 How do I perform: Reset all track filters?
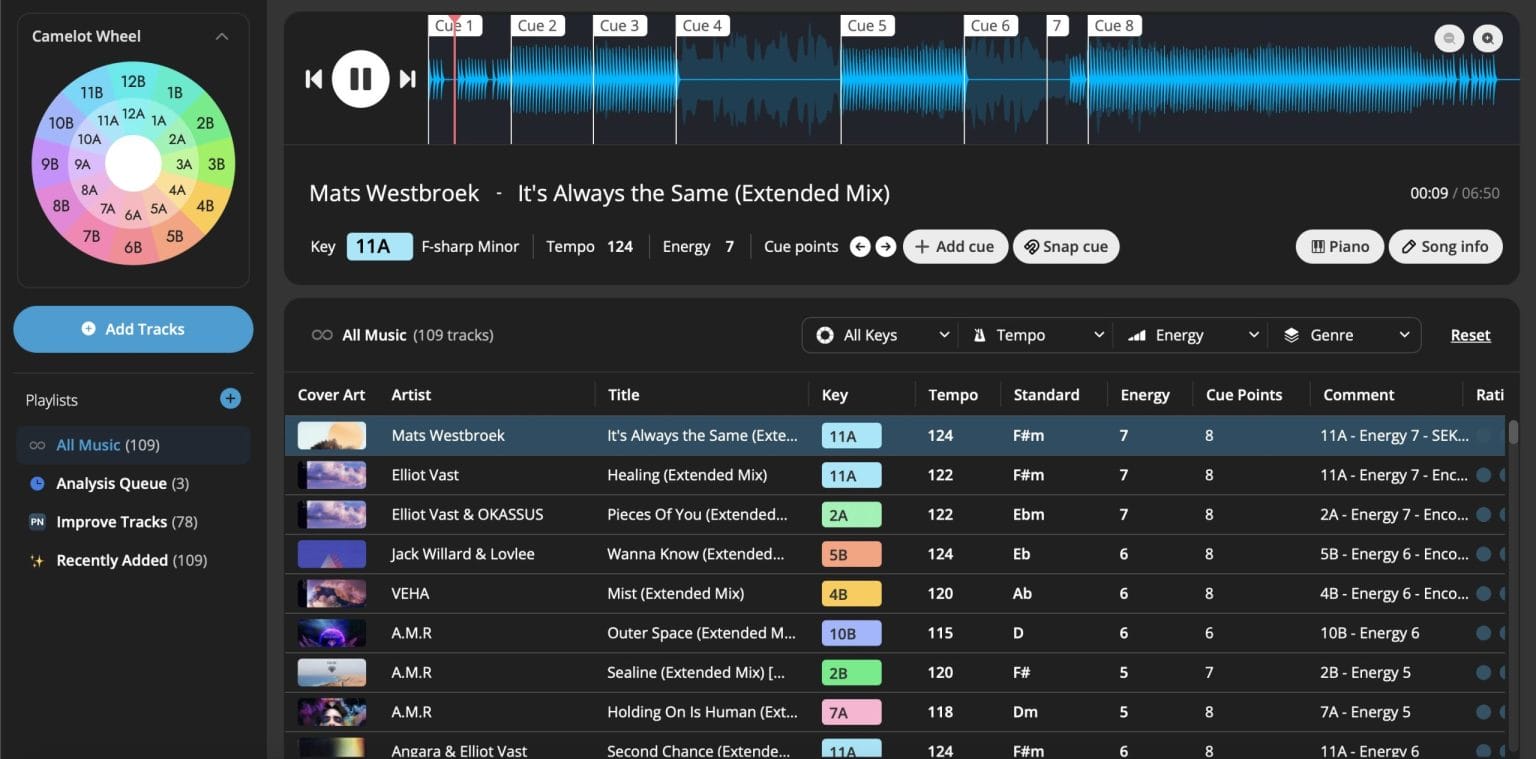point(1470,335)
